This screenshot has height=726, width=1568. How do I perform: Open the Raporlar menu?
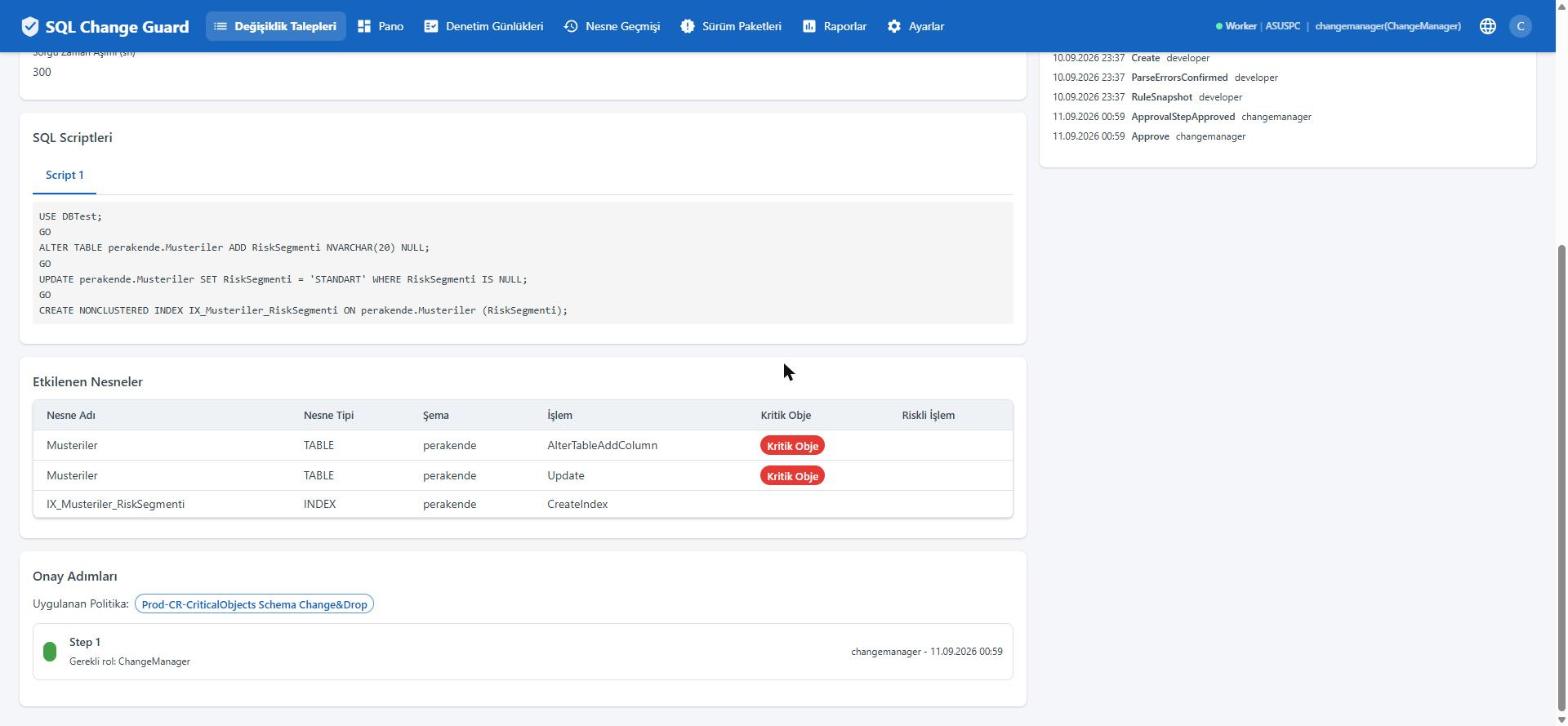click(x=834, y=27)
